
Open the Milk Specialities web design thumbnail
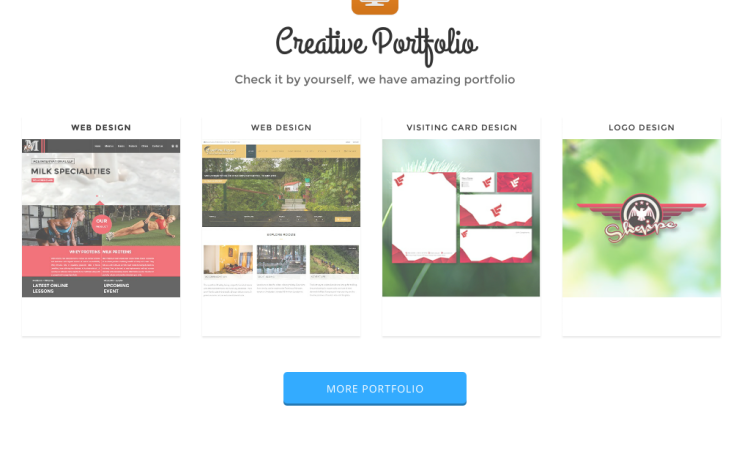coord(101,218)
